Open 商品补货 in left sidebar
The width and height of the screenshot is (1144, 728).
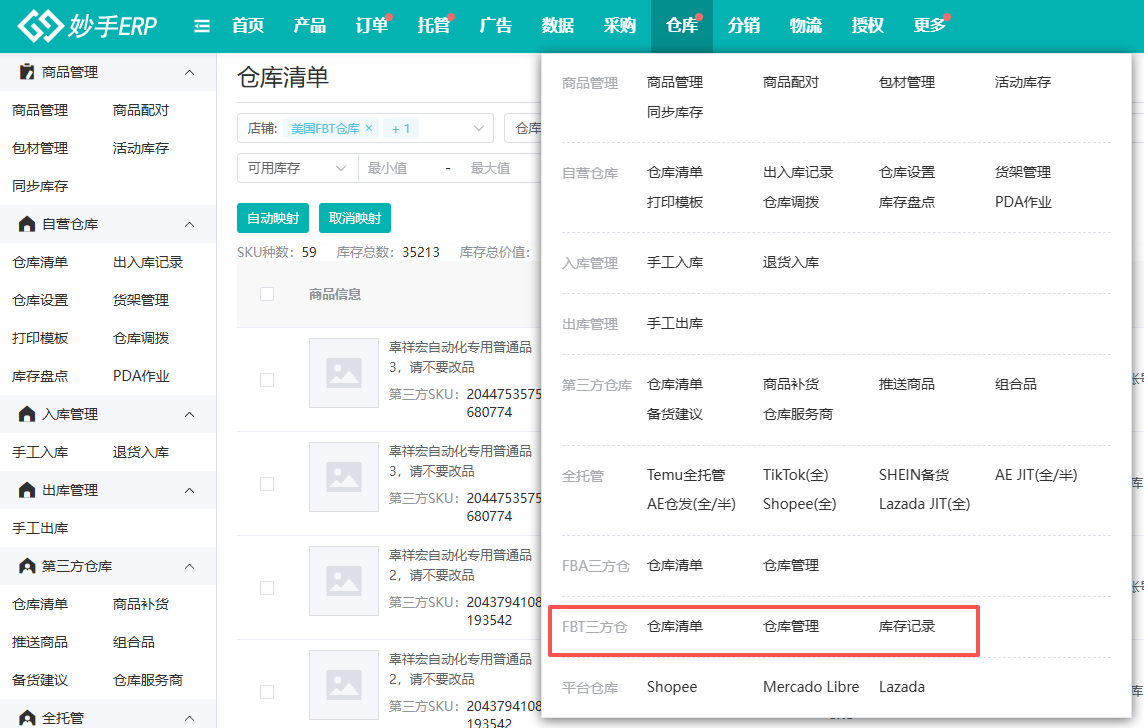[x=141, y=604]
